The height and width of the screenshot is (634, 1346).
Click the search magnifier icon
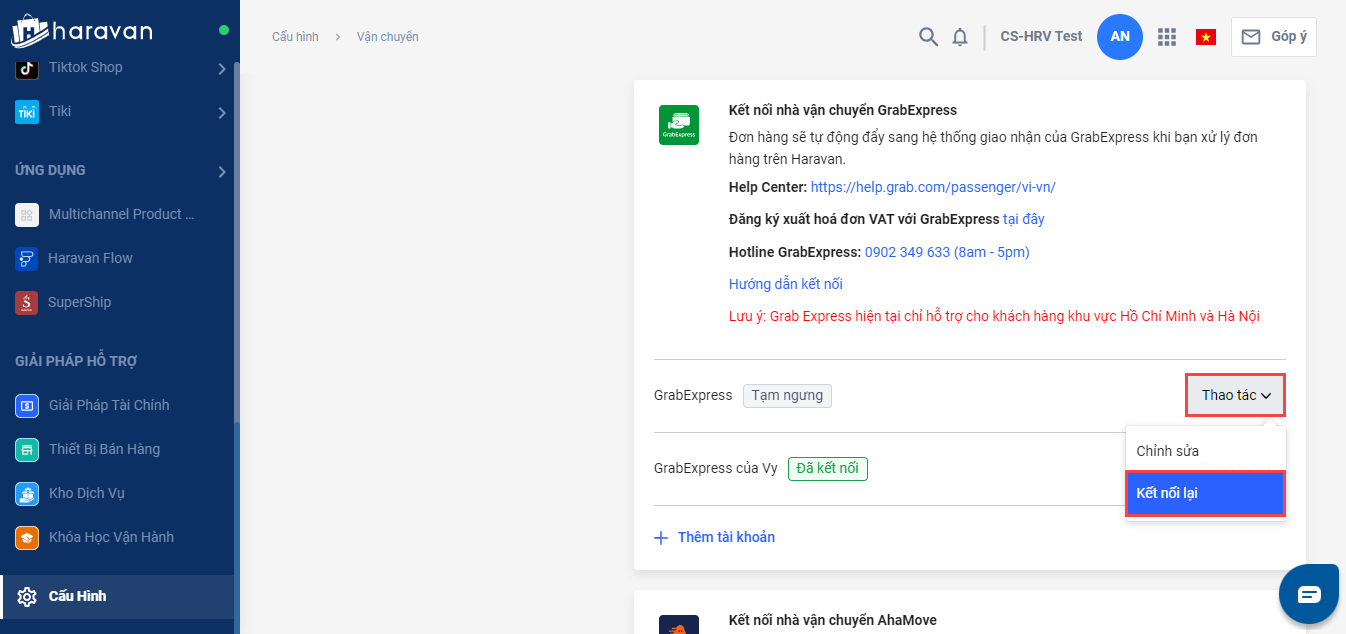928,37
